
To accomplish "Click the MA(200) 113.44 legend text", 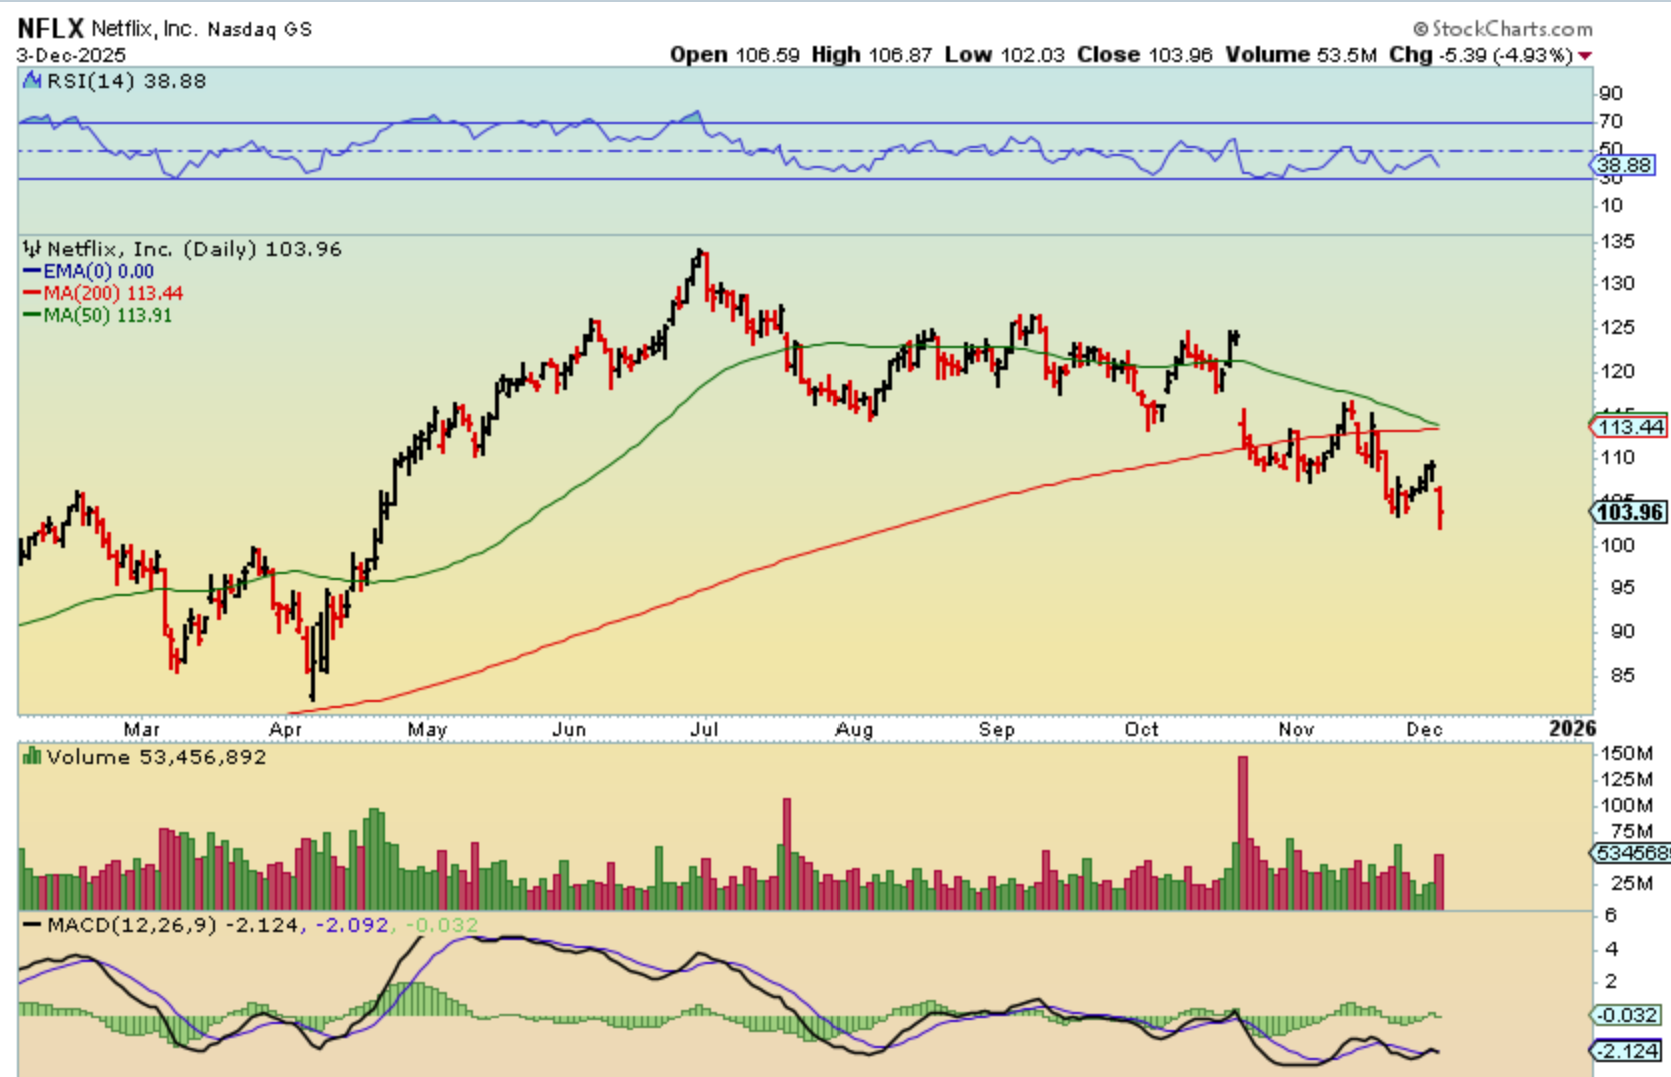I will coord(113,294).
